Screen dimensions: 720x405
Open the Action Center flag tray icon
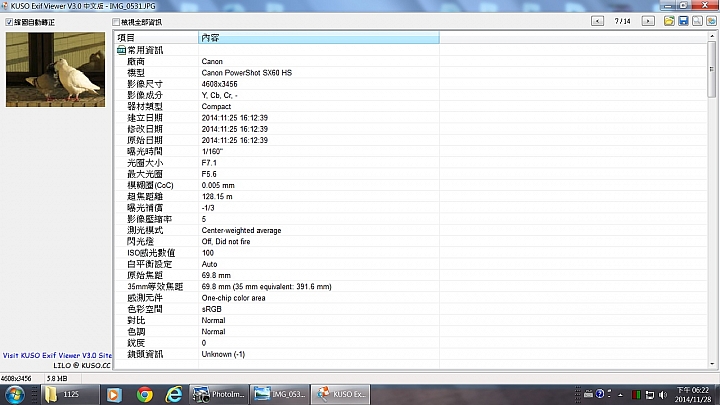pos(649,395)
